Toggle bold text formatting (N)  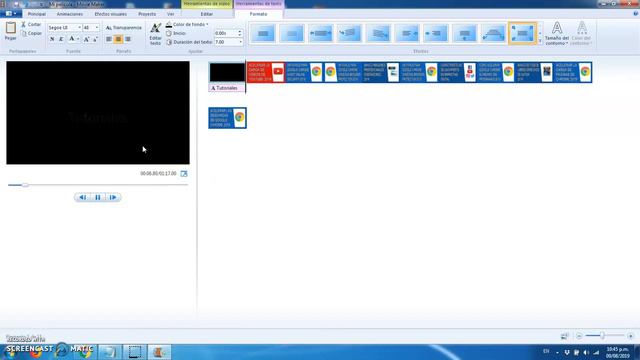(52, 39)
